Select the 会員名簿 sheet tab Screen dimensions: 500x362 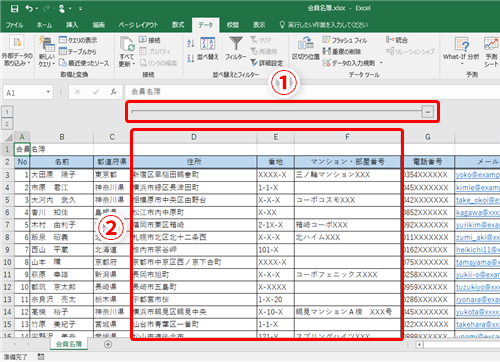click(69, 344)
